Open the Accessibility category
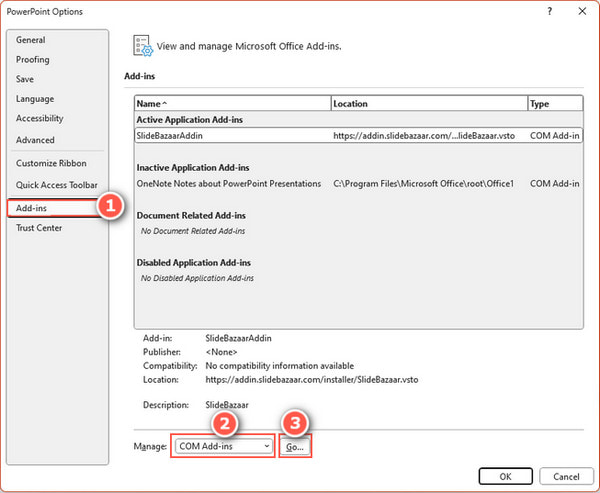The width and height of the screenshot is (600, 493). 39,118
